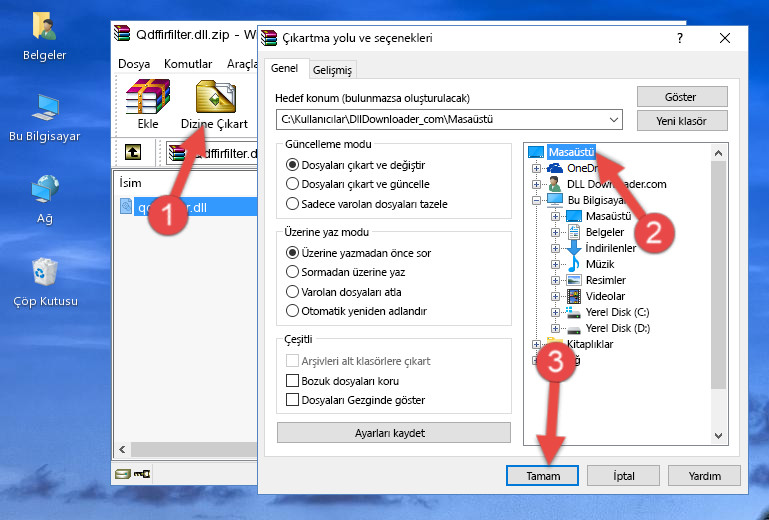Select the Ağ desktop network icon

pos(44,199)
